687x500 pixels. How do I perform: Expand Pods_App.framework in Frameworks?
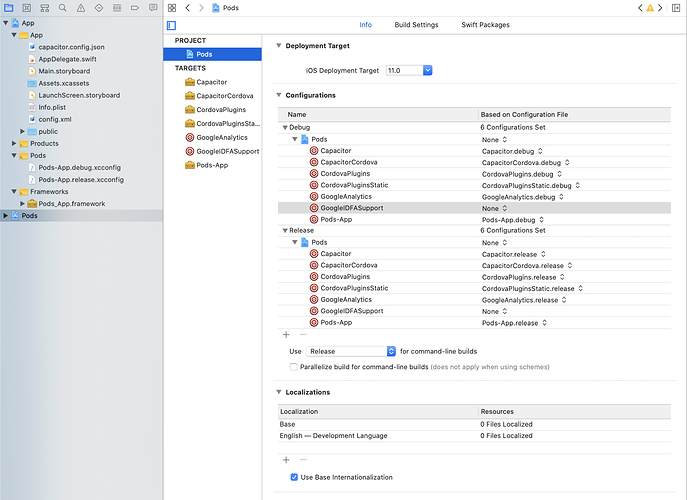point(22,204)
